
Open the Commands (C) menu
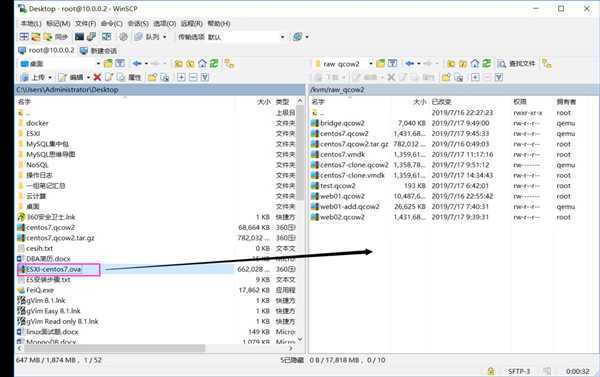point(111,23)
